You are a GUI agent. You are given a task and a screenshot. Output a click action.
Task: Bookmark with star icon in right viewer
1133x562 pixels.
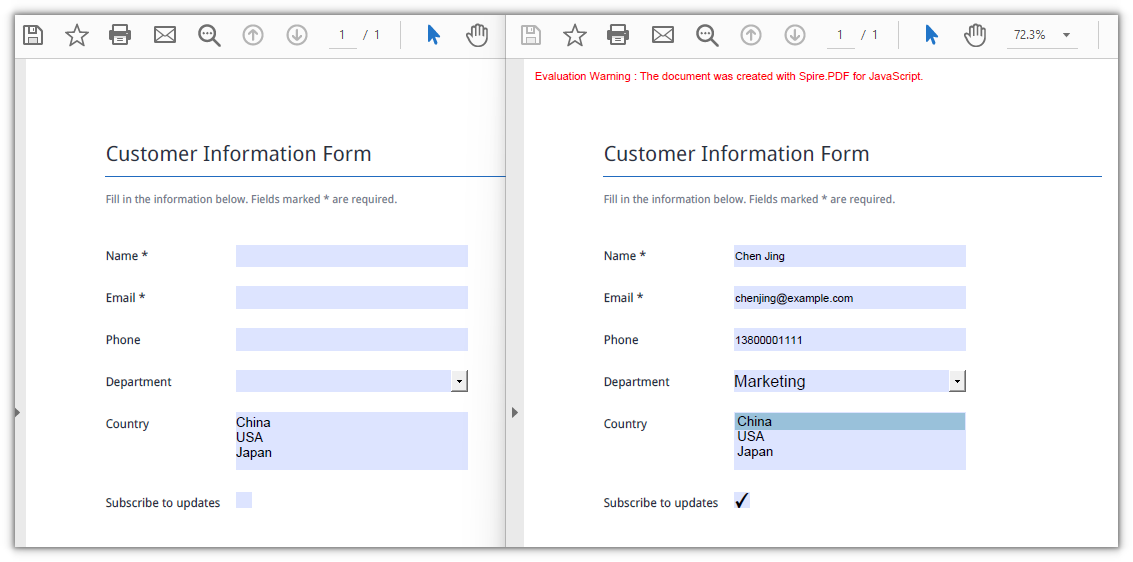pyautogui.click(x=574, y=35)
